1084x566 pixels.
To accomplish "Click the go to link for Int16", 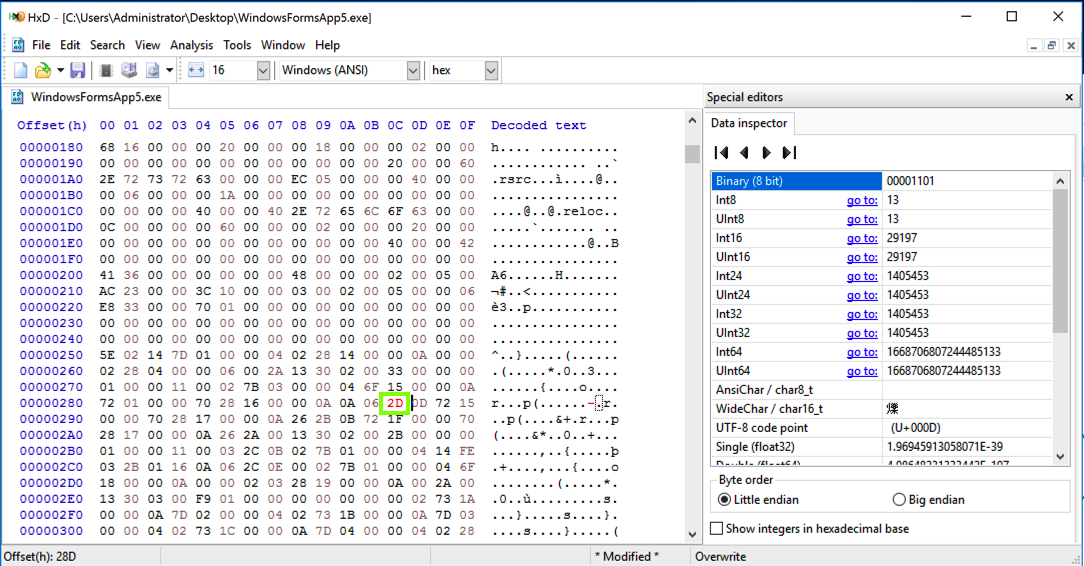I will point(862,238).
